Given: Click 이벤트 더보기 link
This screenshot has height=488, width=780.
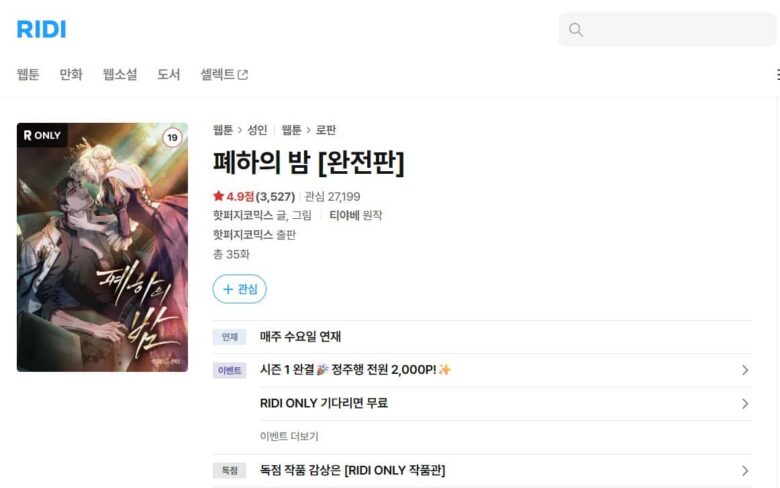Looking at the screenshot, I should click(289, 436).
